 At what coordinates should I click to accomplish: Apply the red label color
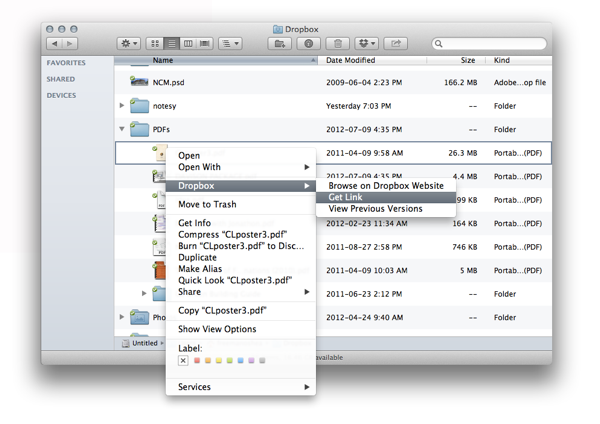tap(197, 360)
